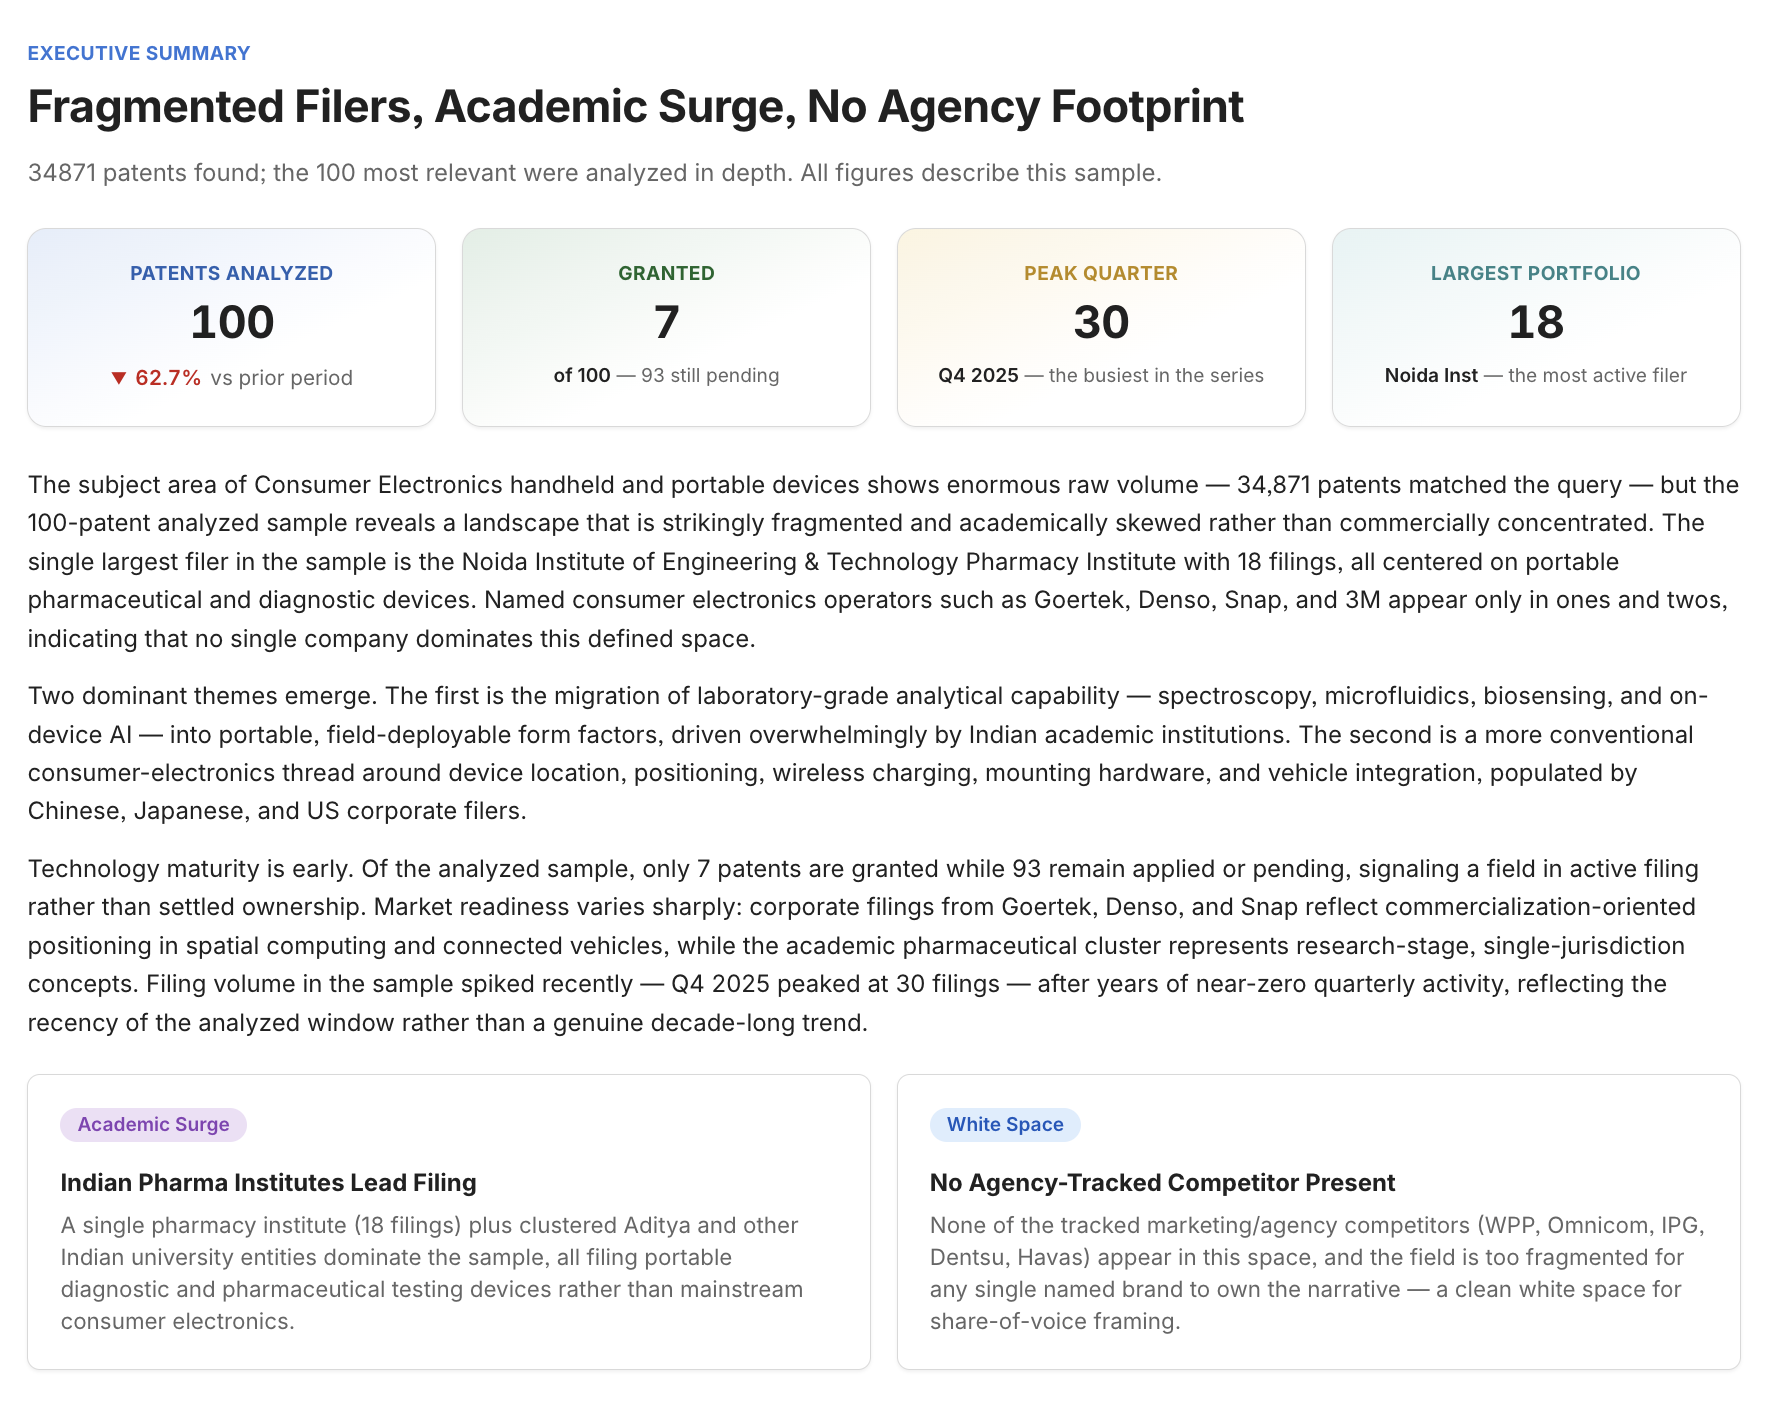Click the 93 still pending text
The image size is (1772, 1412).
click(710, 375)
